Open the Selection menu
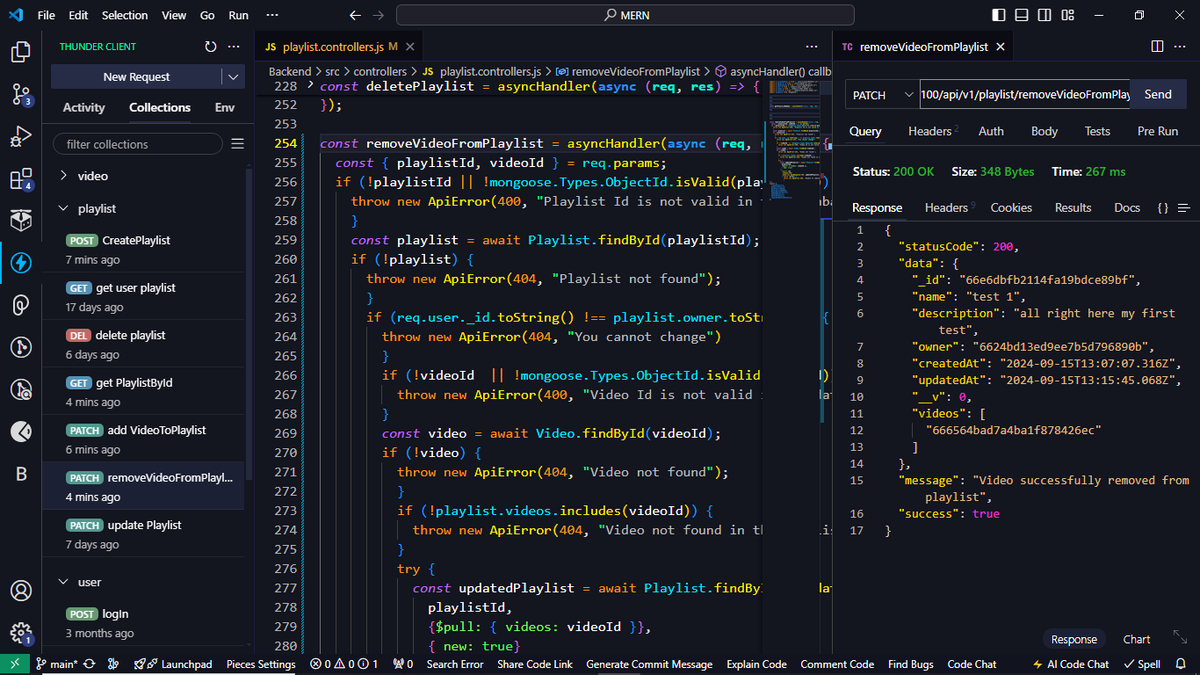Viewport: 1200px width, 675px height. [x=124, y=15]
